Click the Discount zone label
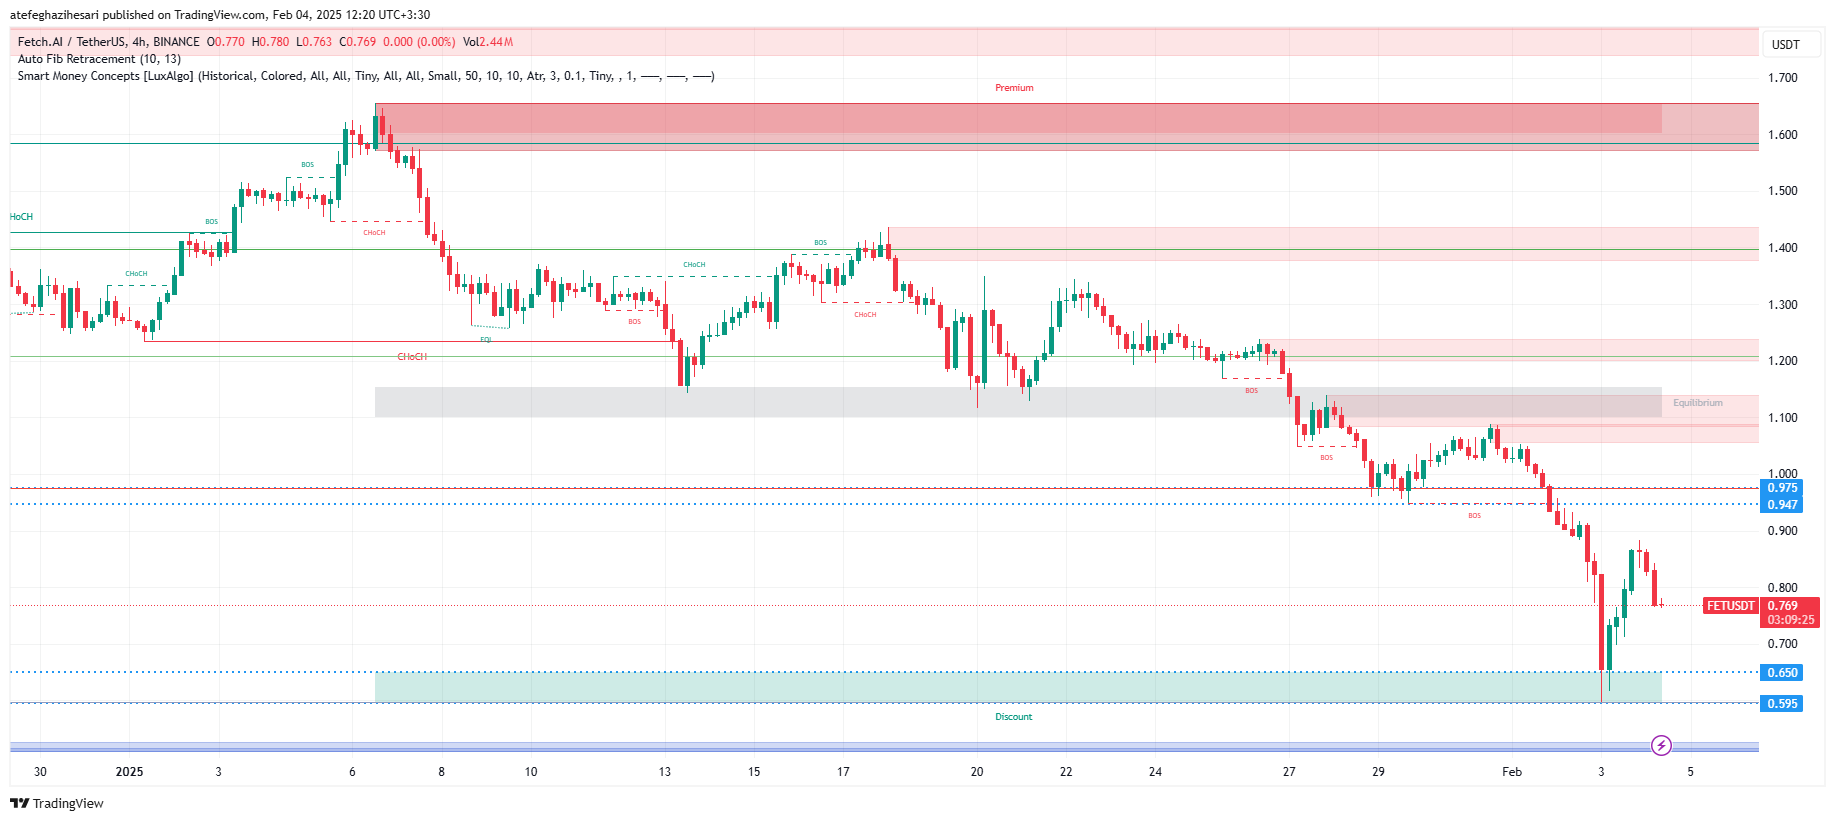The height and width of the screenshot is (821, 1835). click(1013, 717)
